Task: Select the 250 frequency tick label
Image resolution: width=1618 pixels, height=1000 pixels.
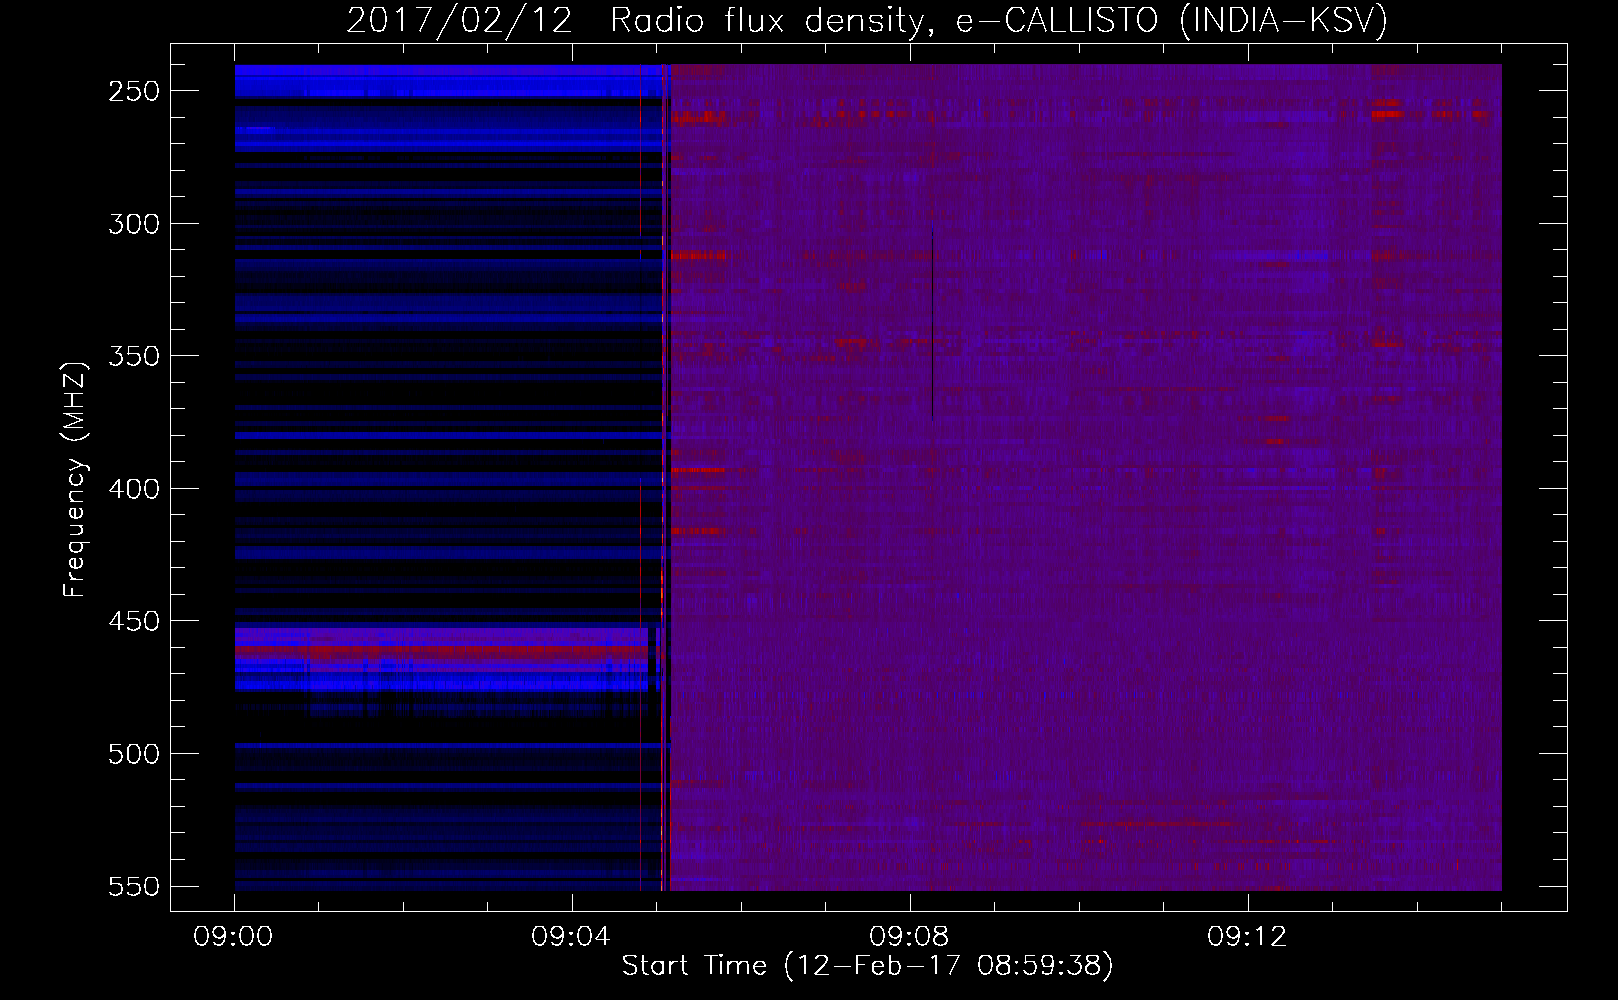Action: [x=134, y=91]
